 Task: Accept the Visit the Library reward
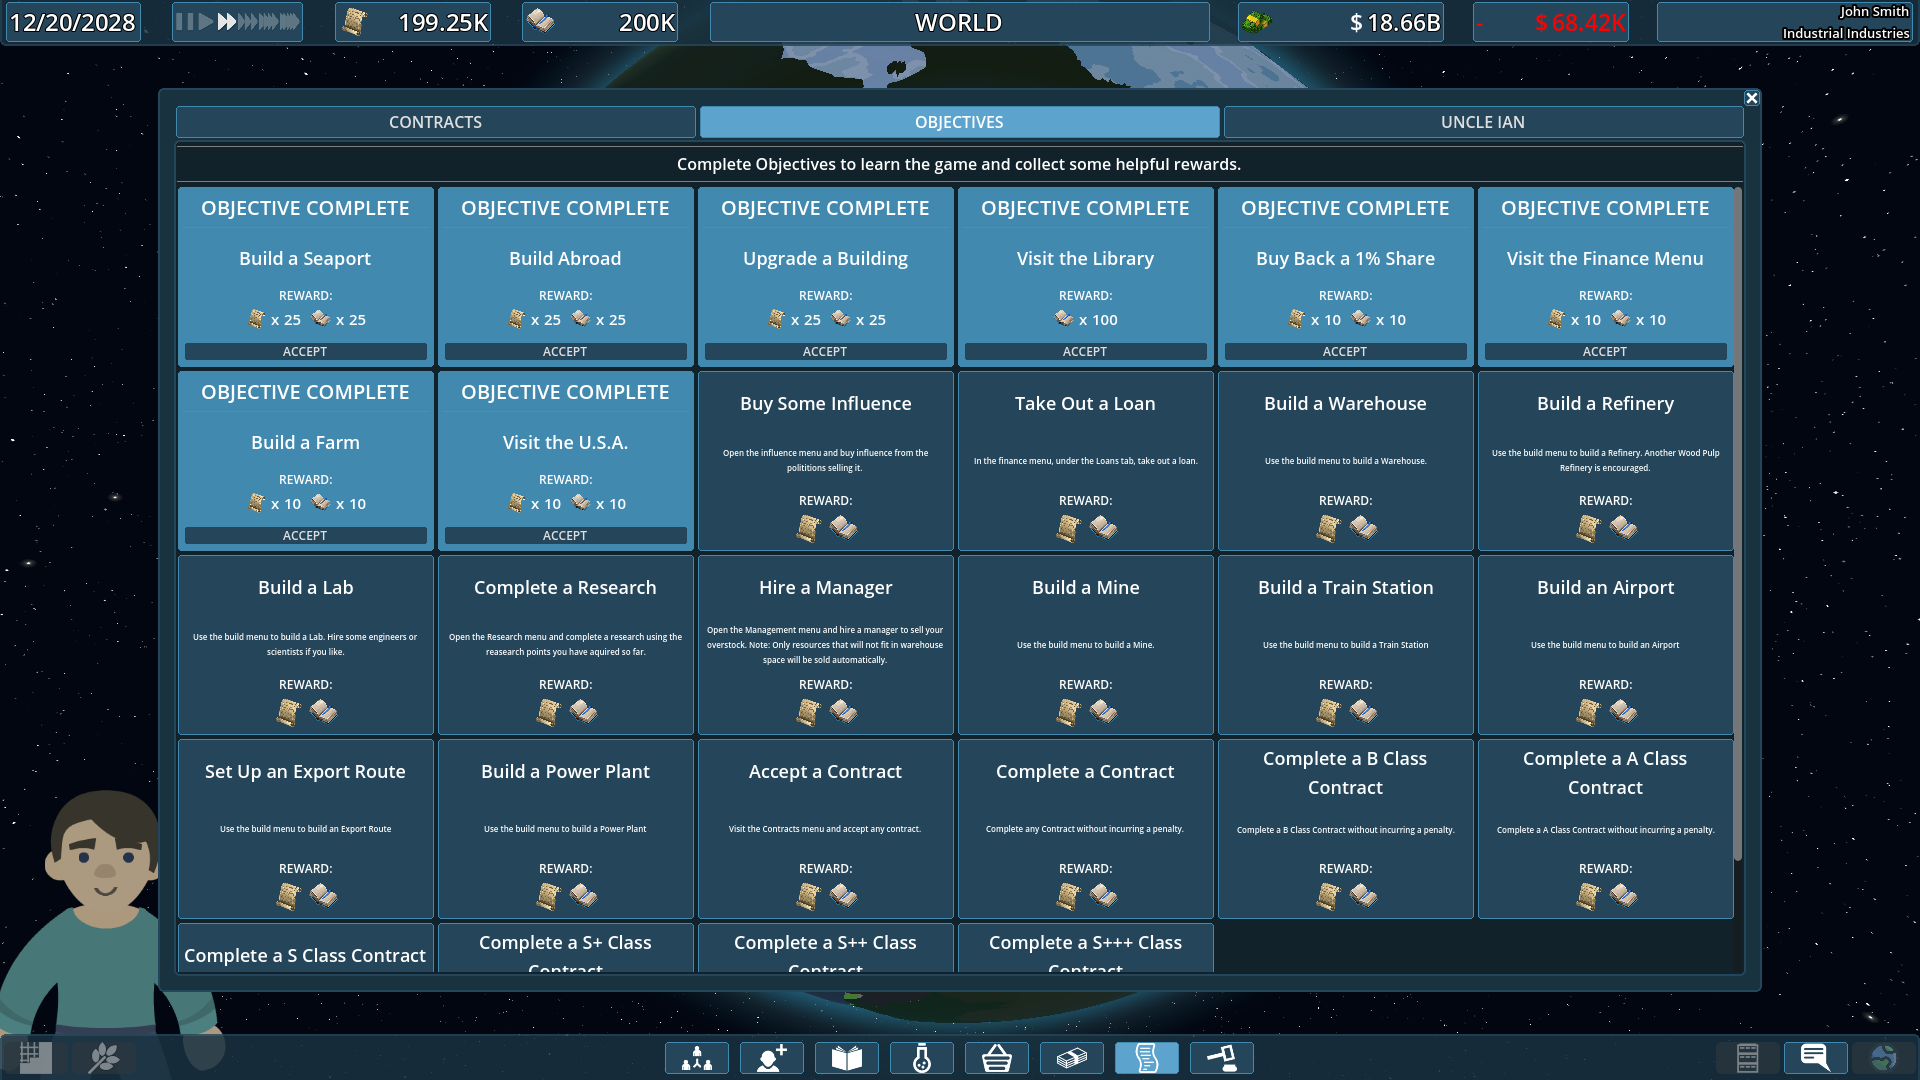[1085, 352]
